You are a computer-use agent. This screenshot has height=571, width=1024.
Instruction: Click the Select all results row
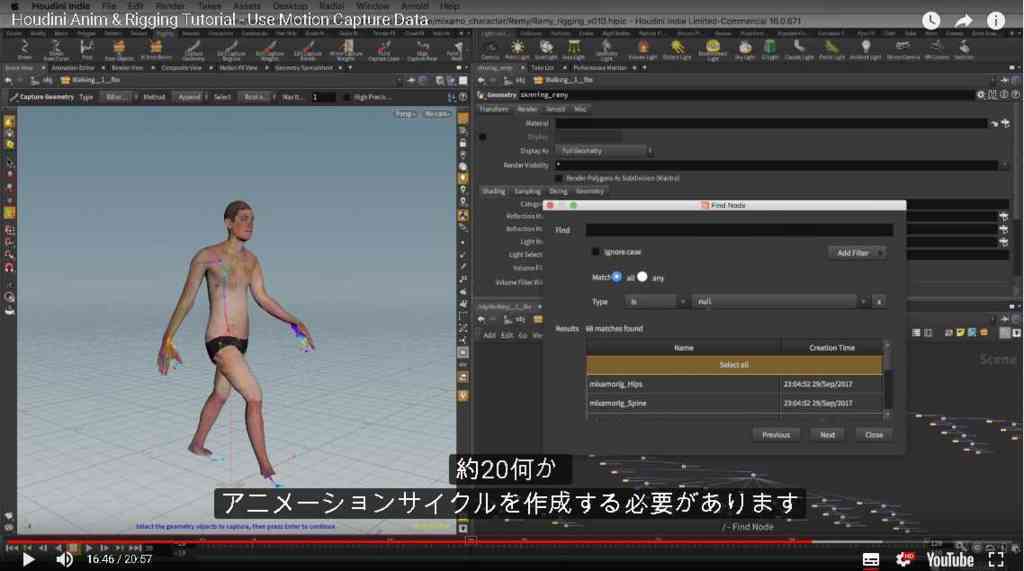click(x=734, y=365)
